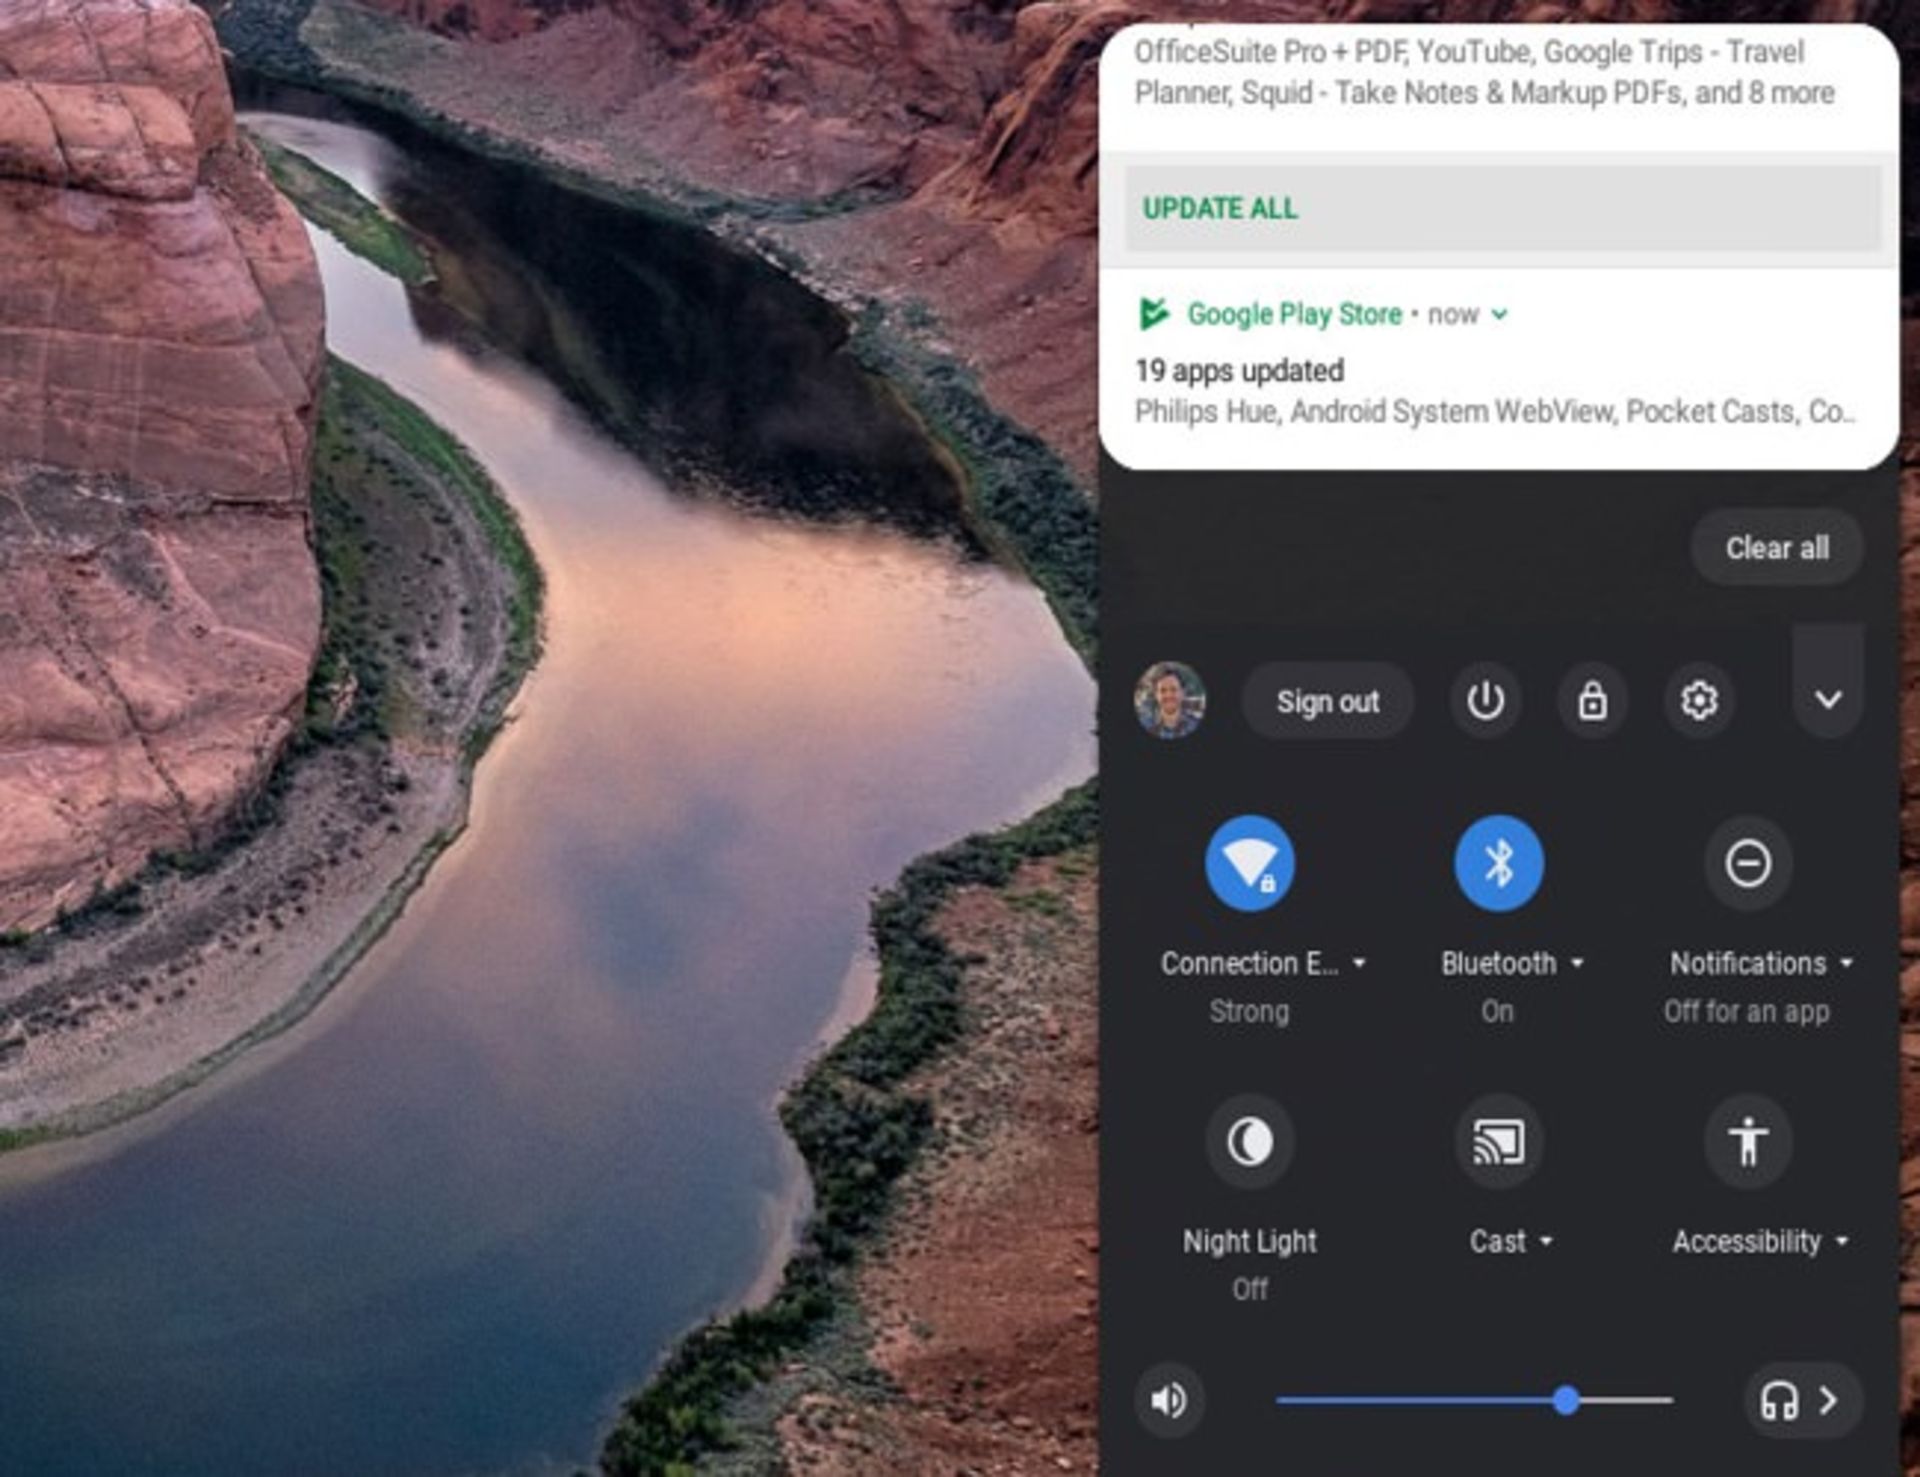Click the Sign out button
1920x1477 pixels.
click(x=1327, y=701)
